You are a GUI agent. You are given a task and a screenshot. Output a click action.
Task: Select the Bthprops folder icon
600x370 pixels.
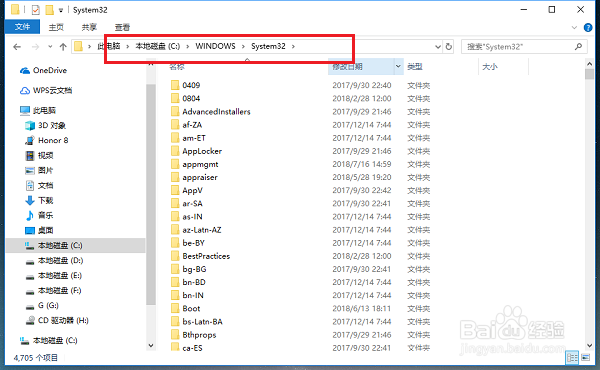175,335
